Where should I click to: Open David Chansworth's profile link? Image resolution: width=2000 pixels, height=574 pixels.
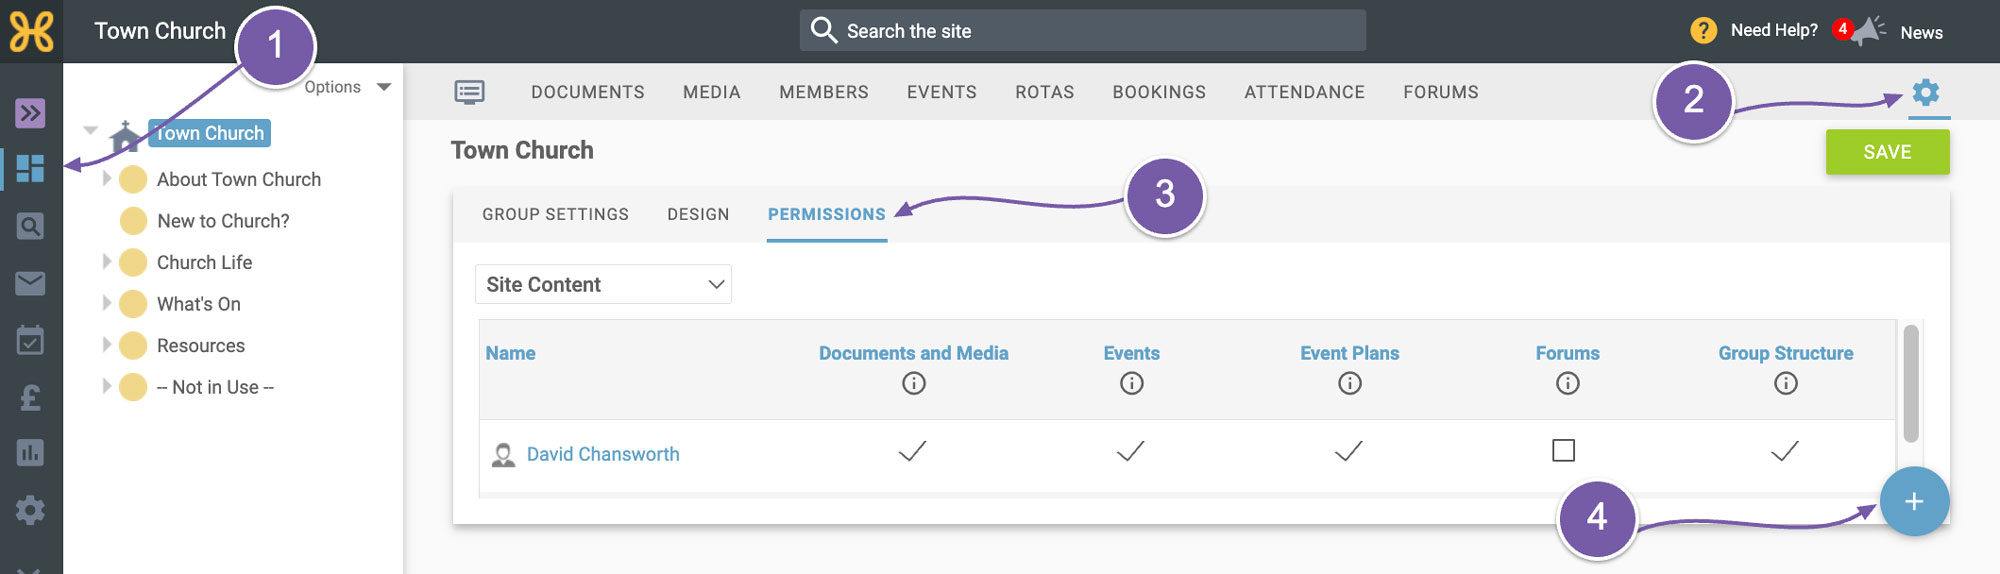pyautogui.click(x=603, y=454)
